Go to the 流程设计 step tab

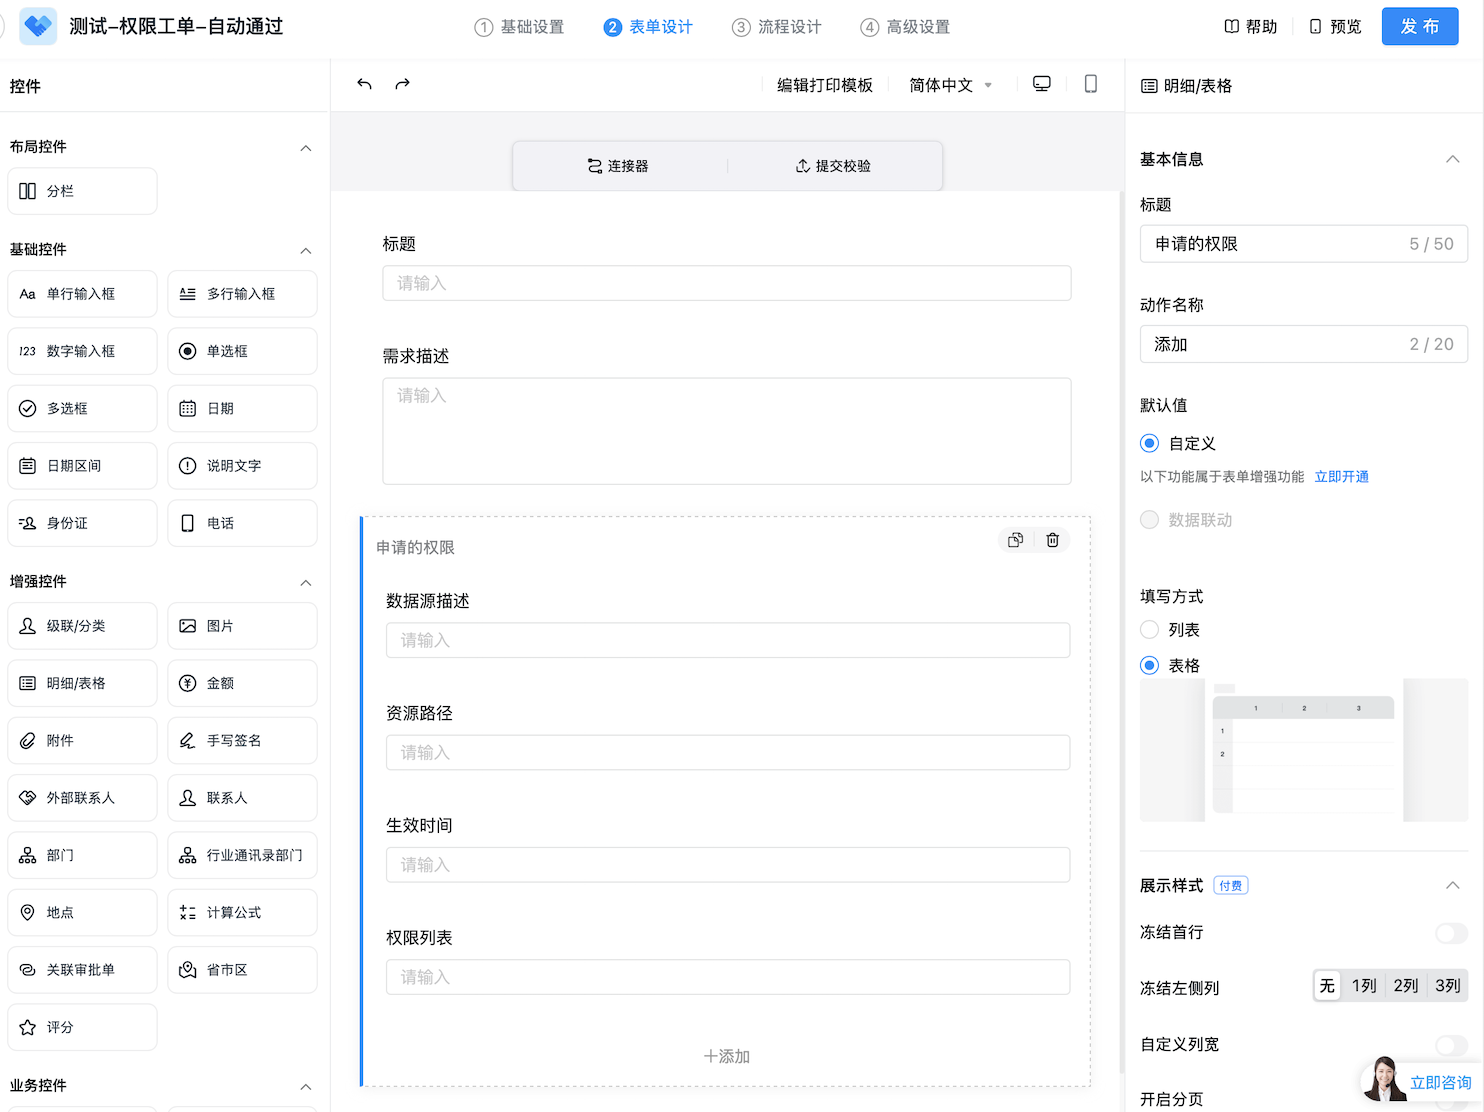click(777, 27)
